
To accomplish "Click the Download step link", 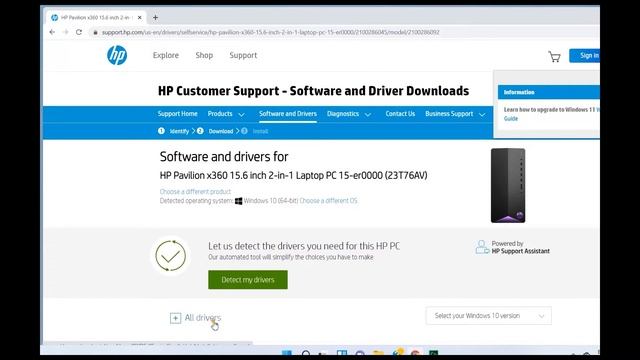I will tap(221, 131).
